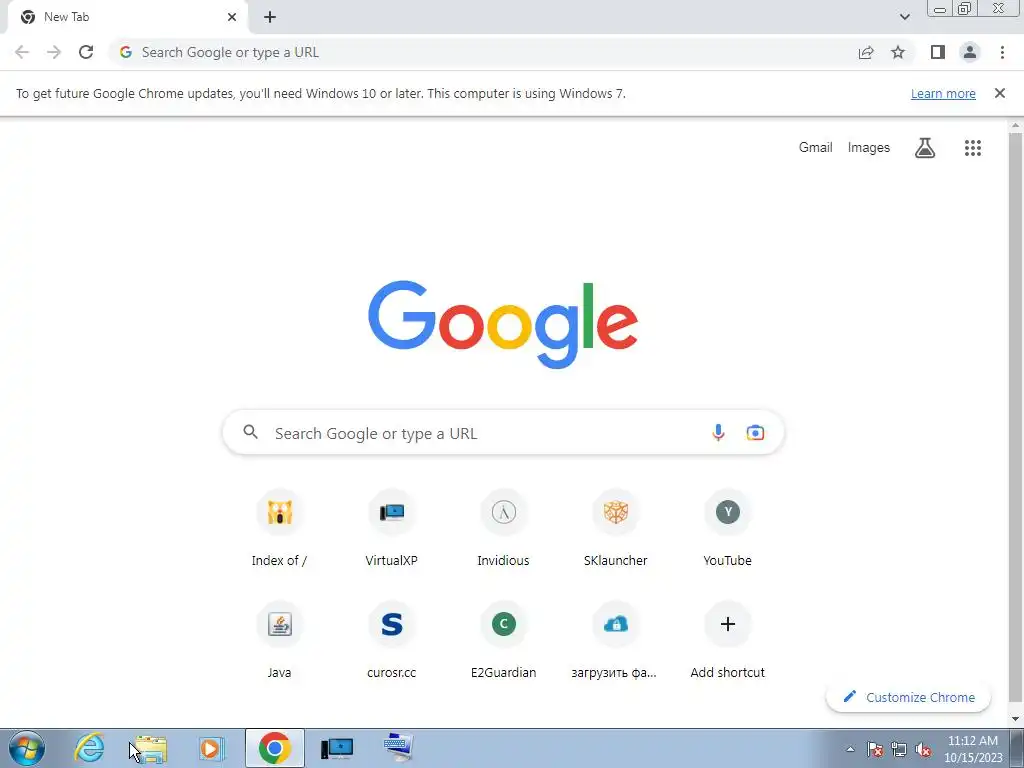The width and height of the screenshot is (1024, 768).
Task: Reload the page with the refresh icon
Action: click(86, 52)
